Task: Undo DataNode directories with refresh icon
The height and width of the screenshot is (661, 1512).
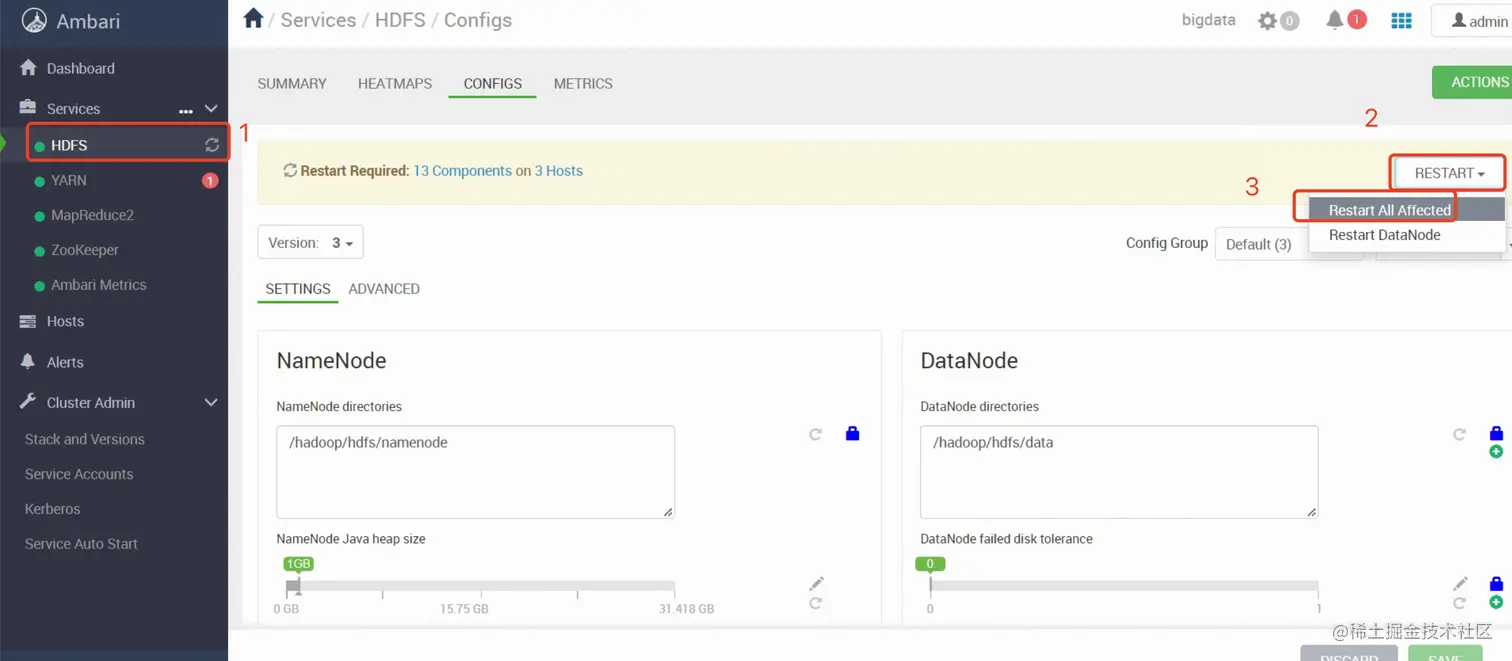Action: coord(1460,434)
